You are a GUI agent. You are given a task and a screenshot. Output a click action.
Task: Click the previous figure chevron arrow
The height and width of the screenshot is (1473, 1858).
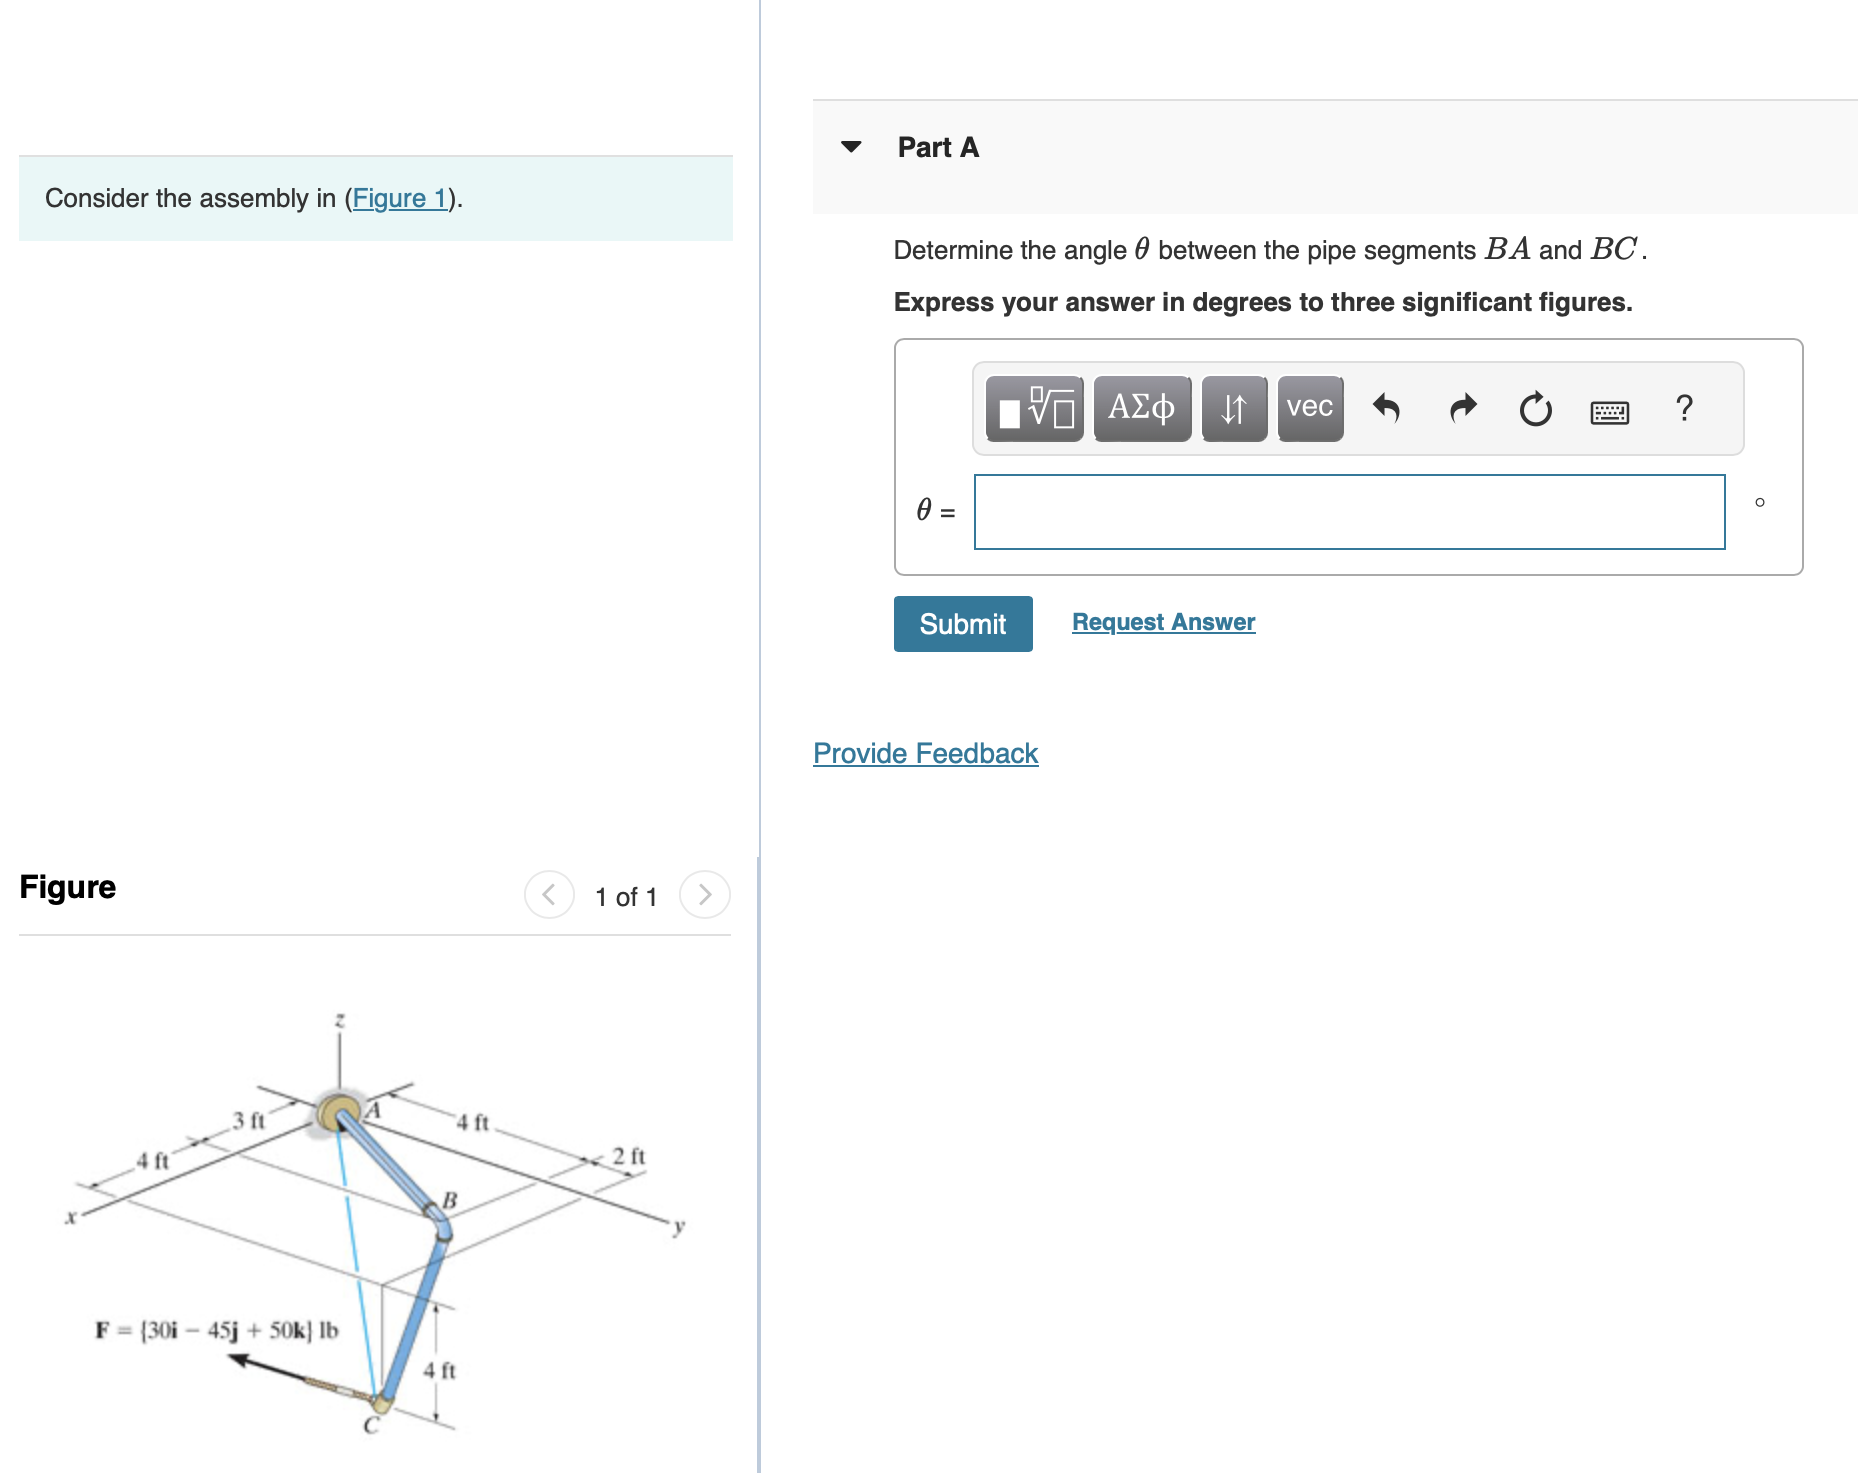point(548,895)
